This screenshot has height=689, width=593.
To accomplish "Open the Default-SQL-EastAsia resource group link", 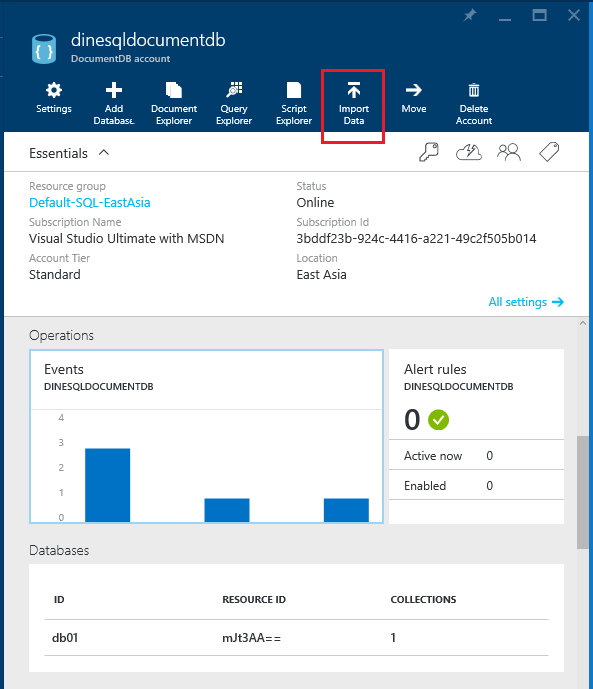I will tap(90, 203).
